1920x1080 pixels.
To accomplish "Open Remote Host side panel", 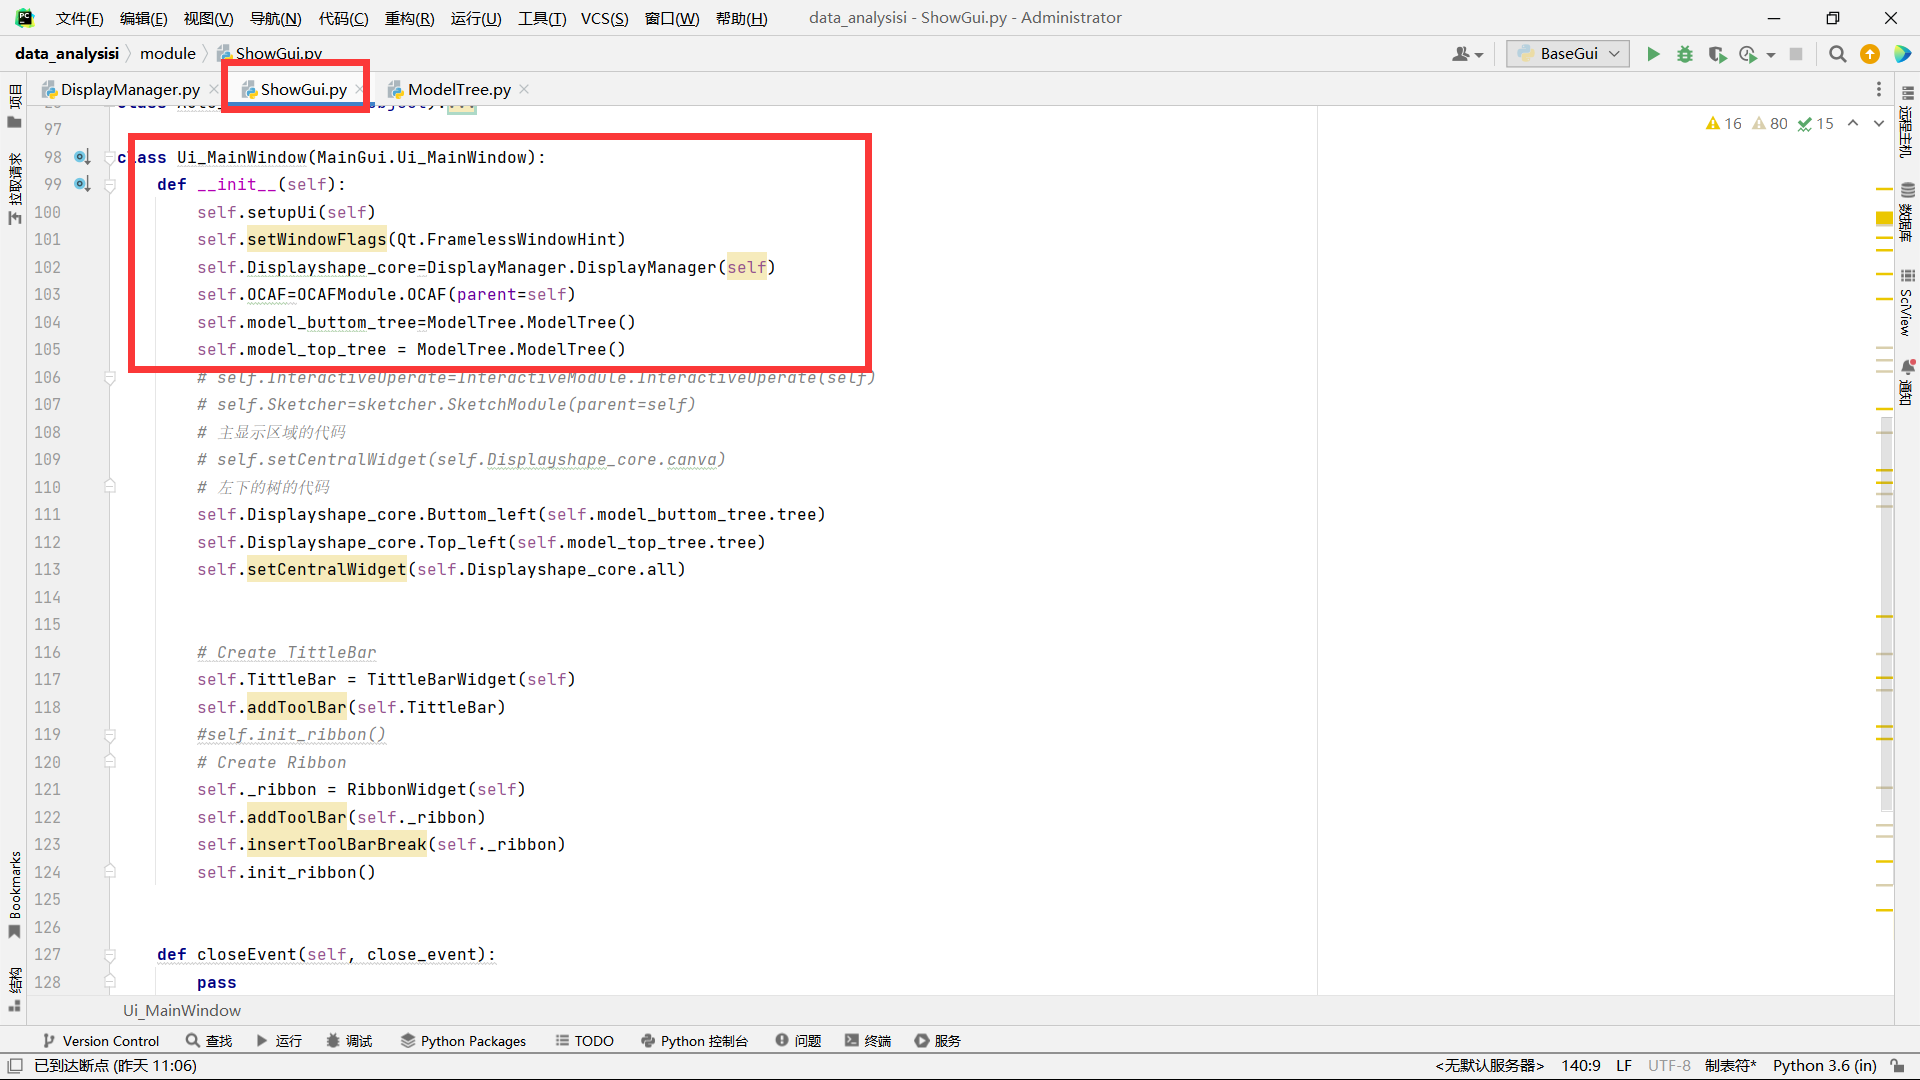I will 1907,122.
